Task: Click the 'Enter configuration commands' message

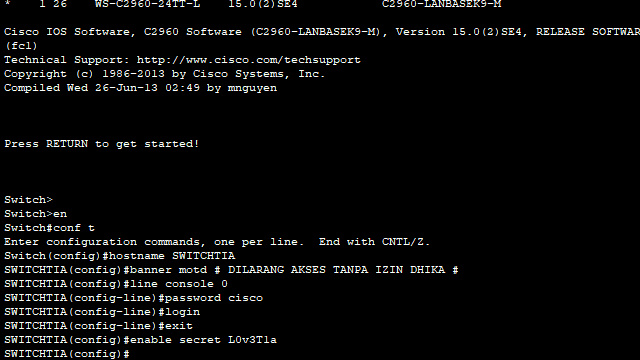Action: pos(217,242)
